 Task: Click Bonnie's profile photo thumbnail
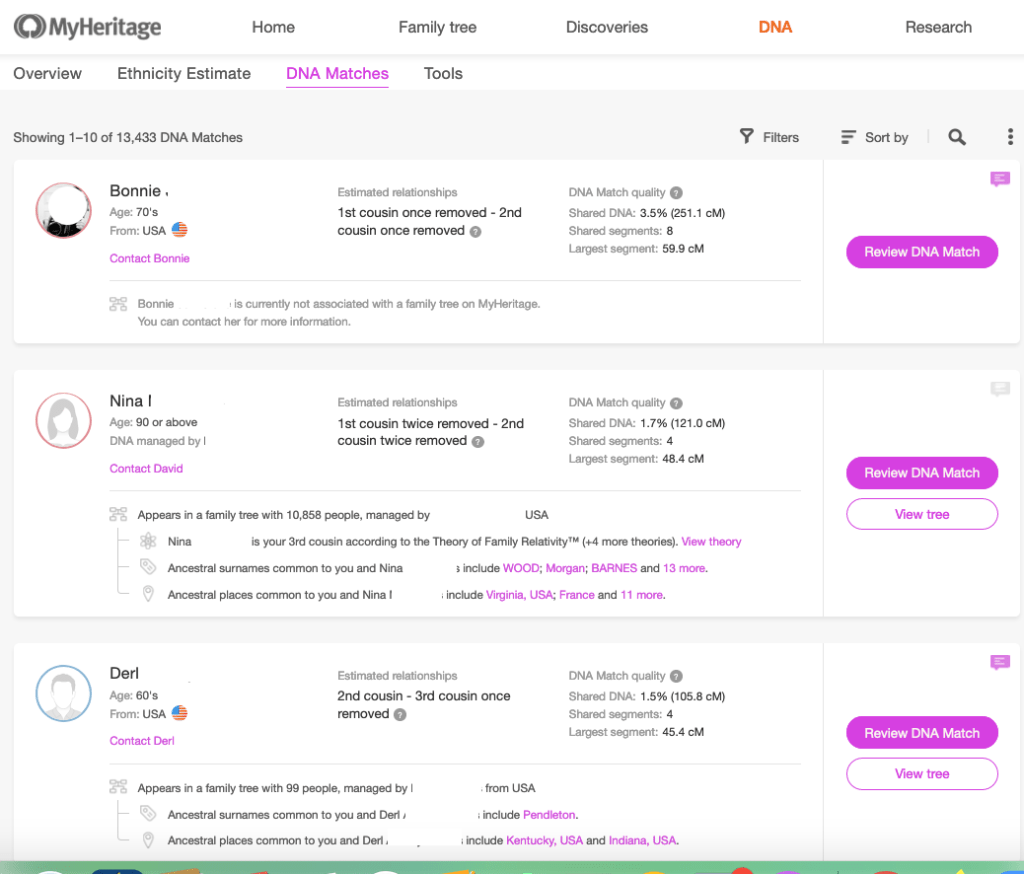64,211
